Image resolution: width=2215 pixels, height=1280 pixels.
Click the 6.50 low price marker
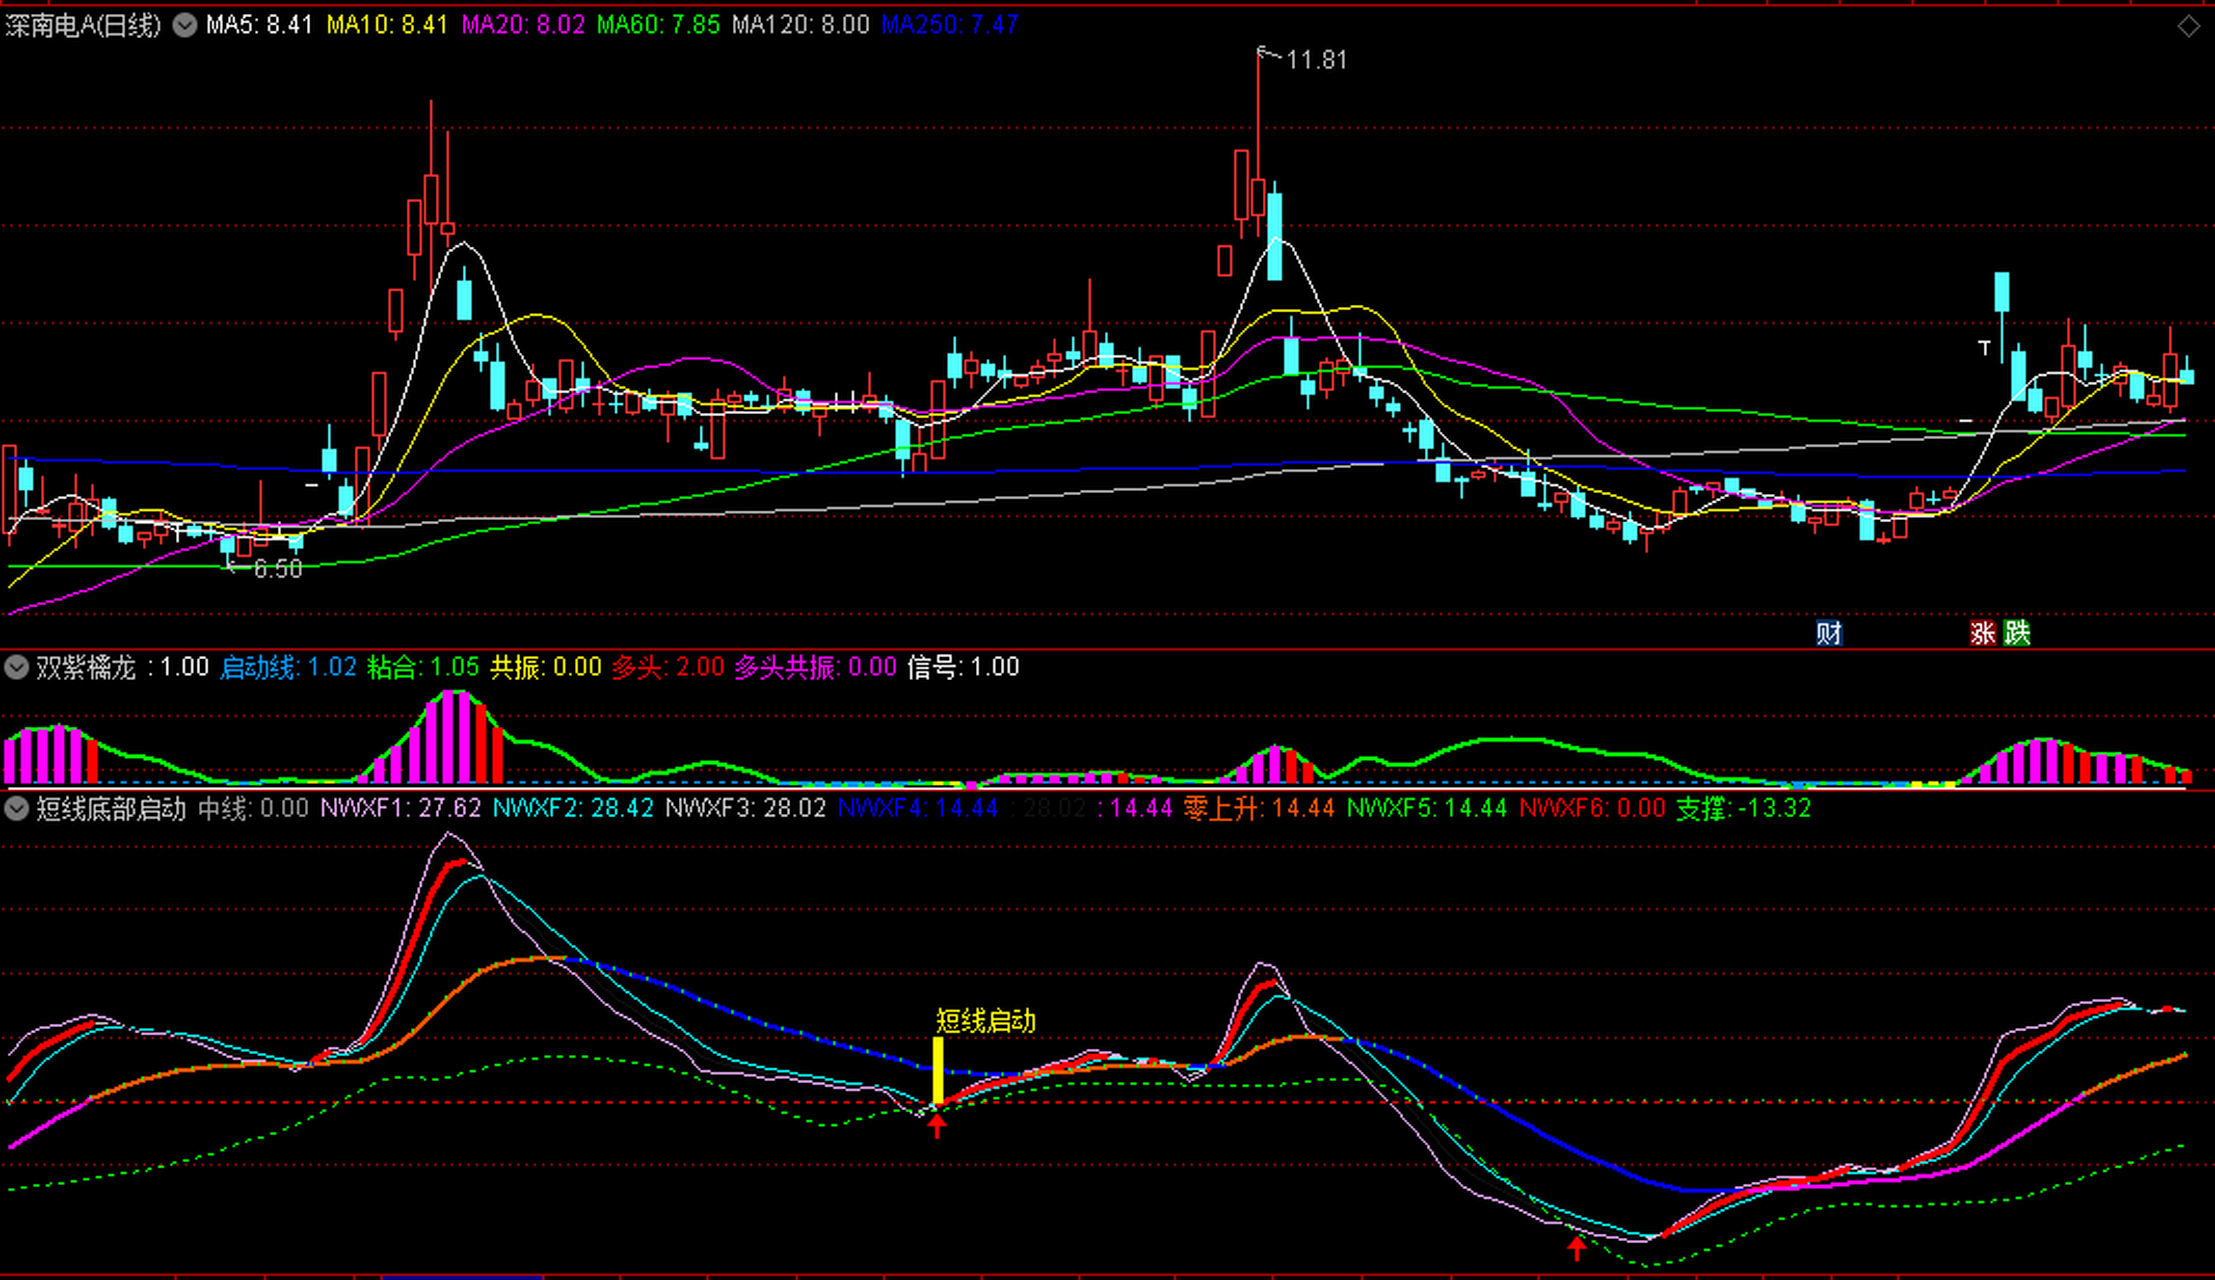click(x=277, y=569)
